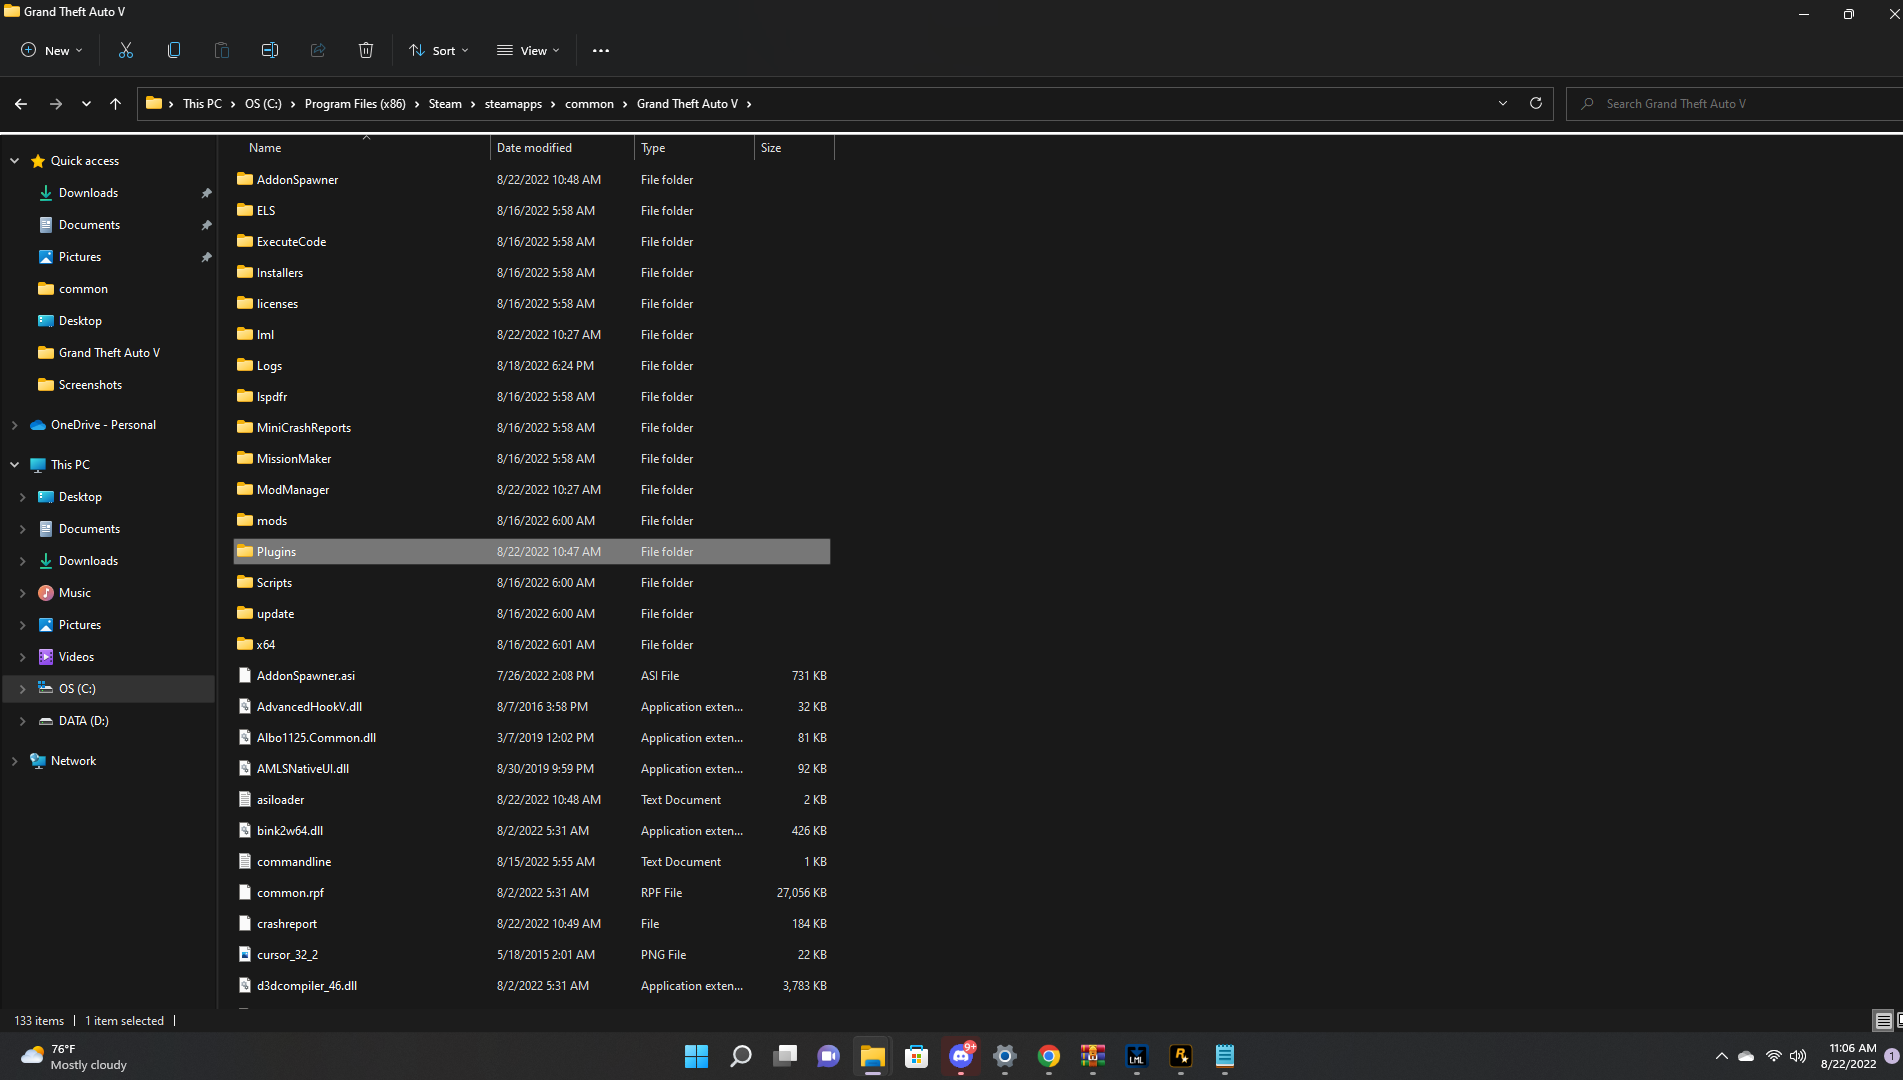Click the Rename icon in toolbar
Screen dimensions: 1903x1080
(x=270, y=50)
